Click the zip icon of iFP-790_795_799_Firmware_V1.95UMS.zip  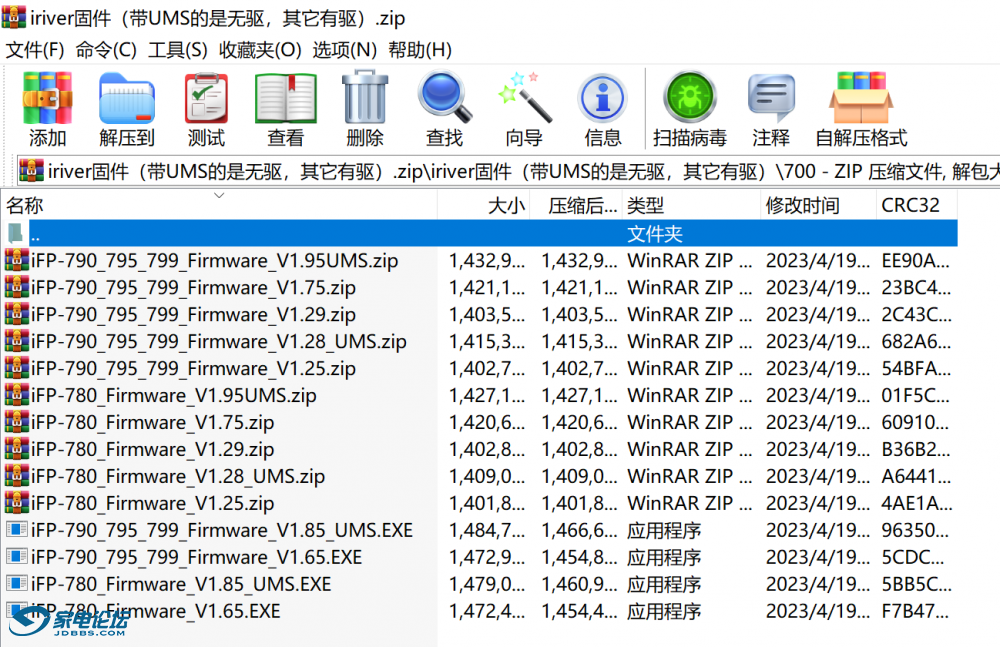click(x=17, y=260)
